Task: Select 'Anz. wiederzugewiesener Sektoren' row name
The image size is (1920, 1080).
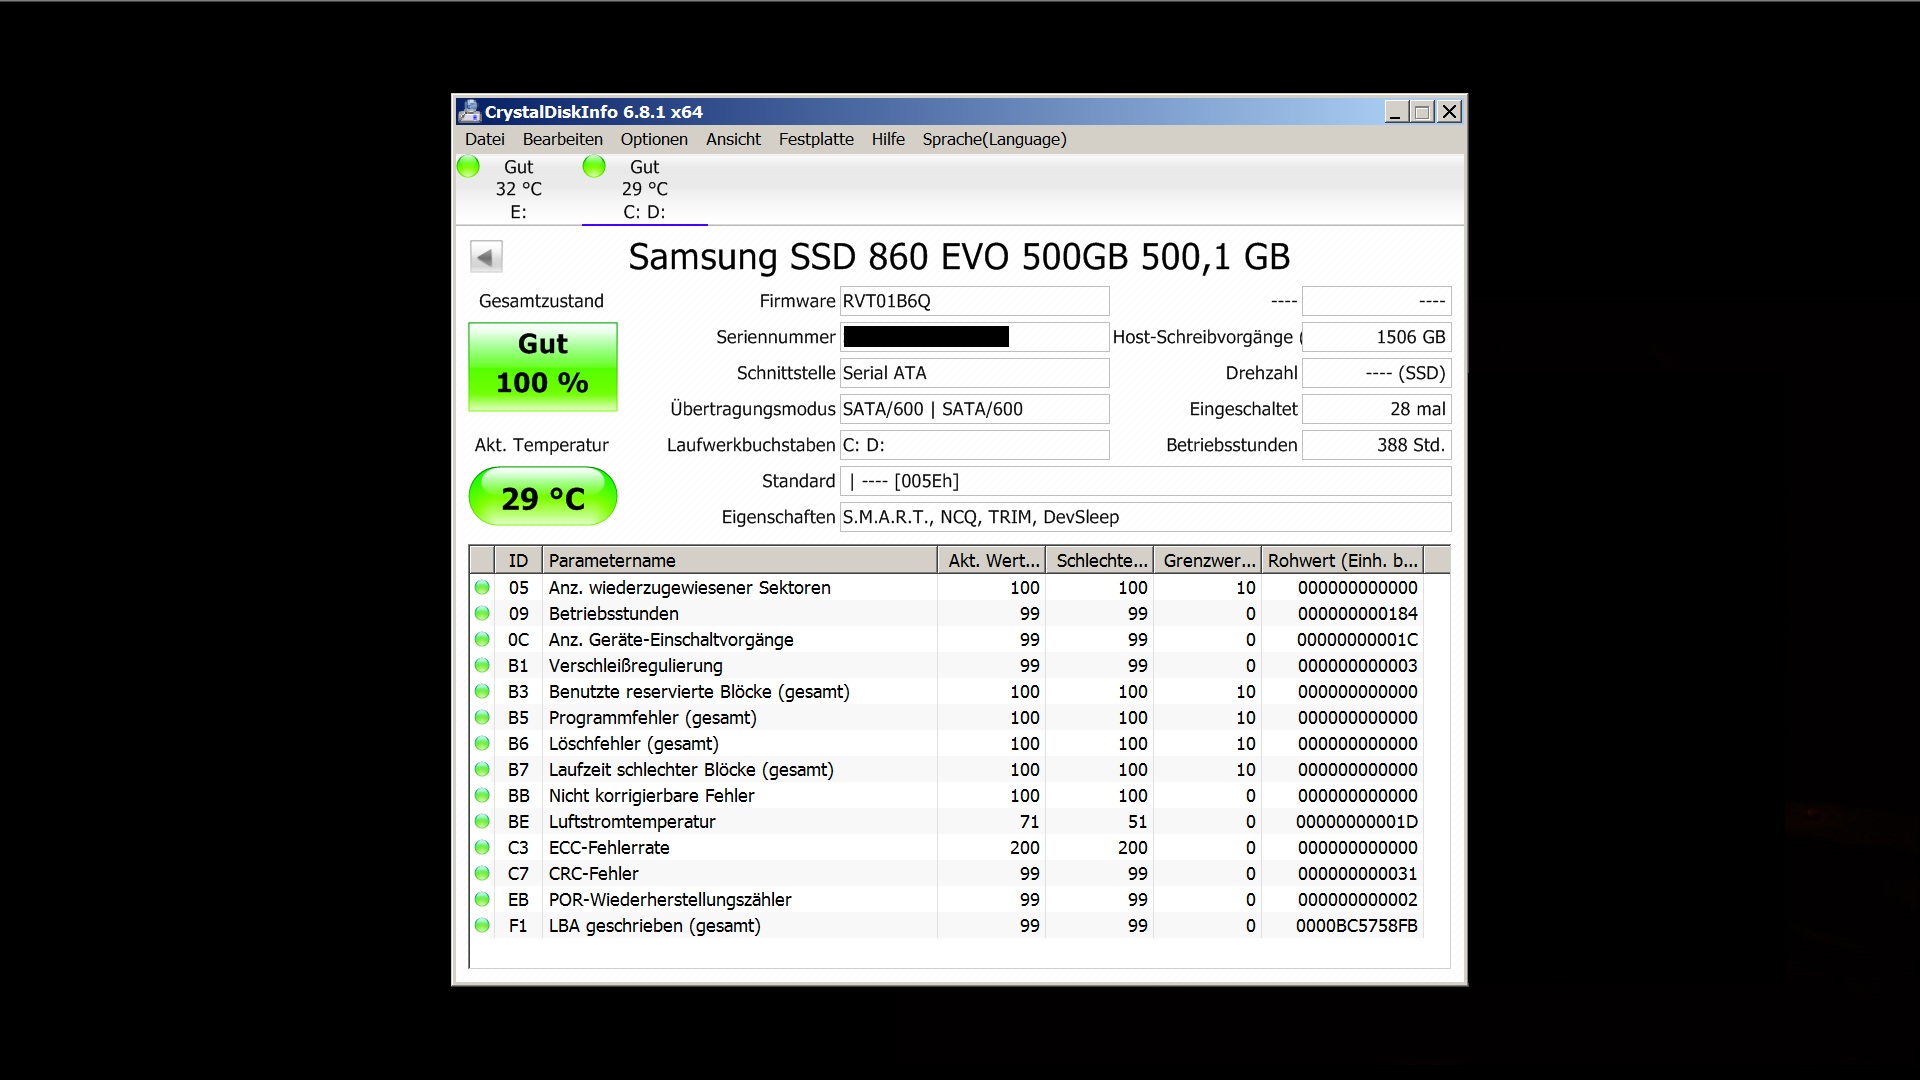Action: tap(690, 588)
